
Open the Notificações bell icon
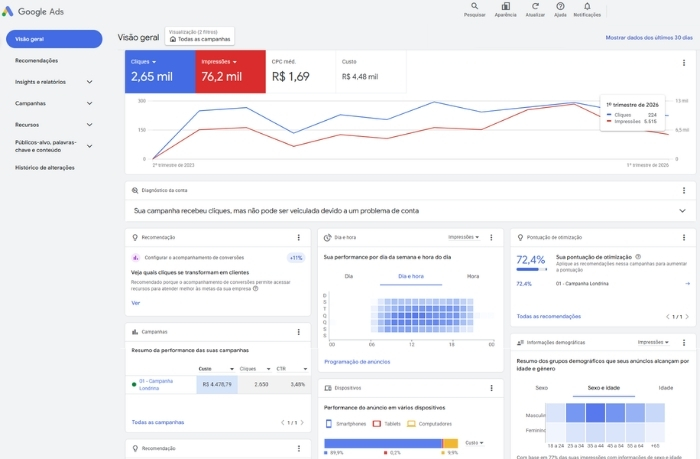click(x=587, y=6)
